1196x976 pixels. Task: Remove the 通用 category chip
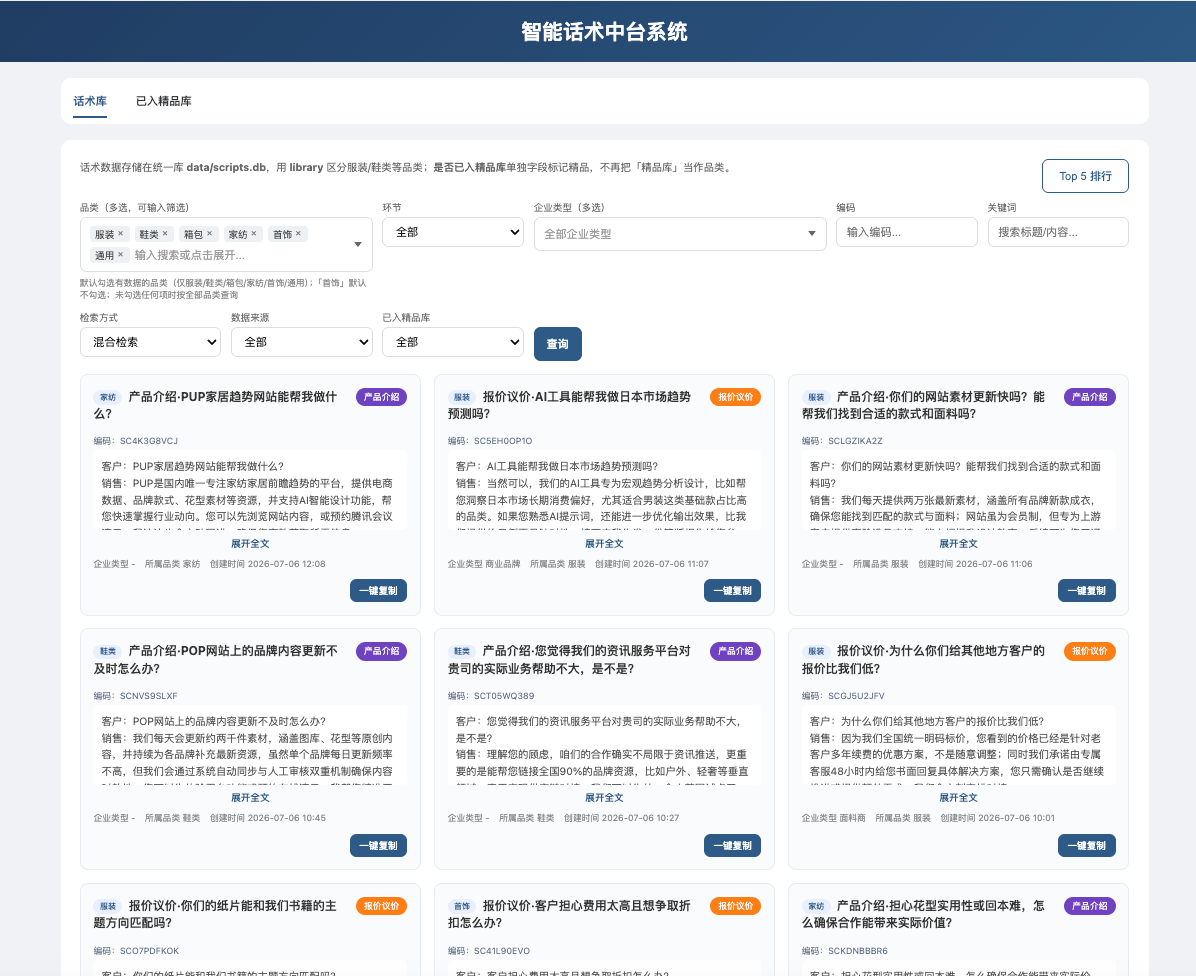(121, 255)
